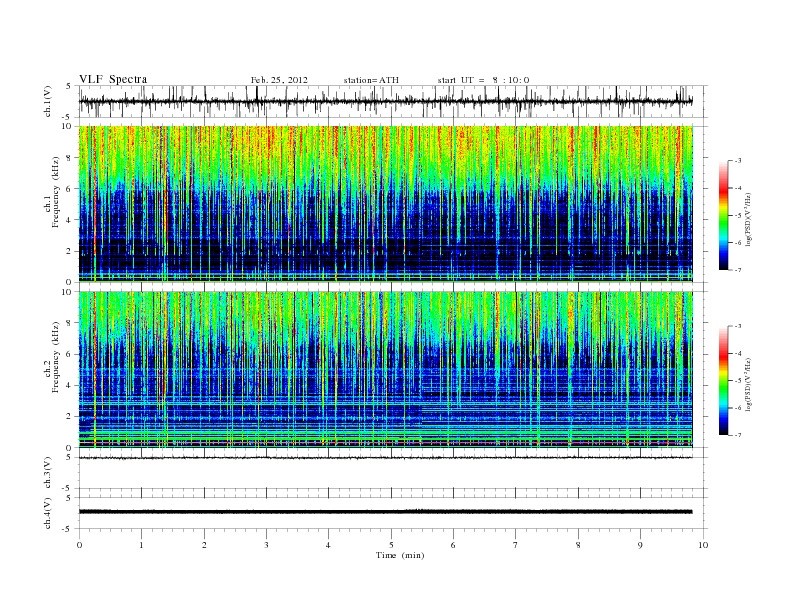This screenshot has height=612, width=792.
Task: Click the time axis tick label '8'
Action: 578,545
